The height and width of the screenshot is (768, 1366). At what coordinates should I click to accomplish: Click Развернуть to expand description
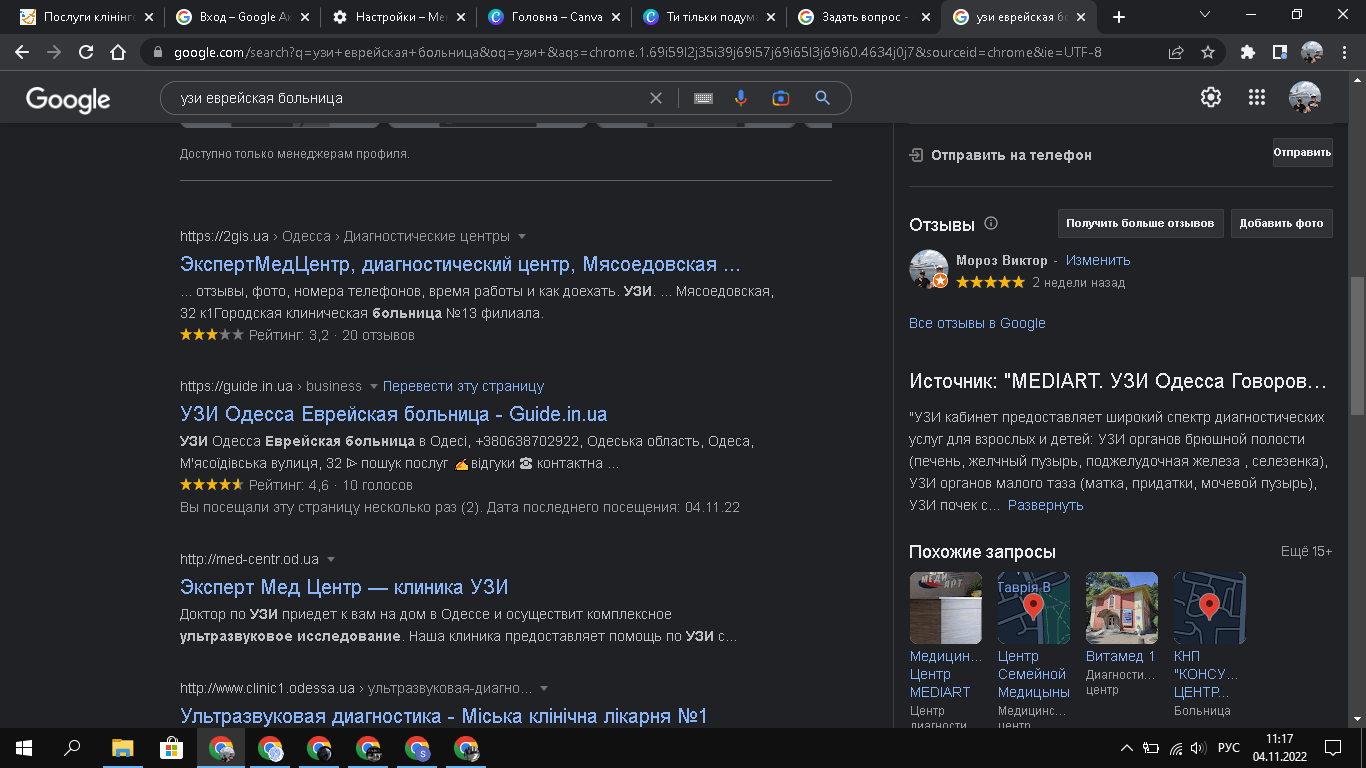(x=1045, y=505)
